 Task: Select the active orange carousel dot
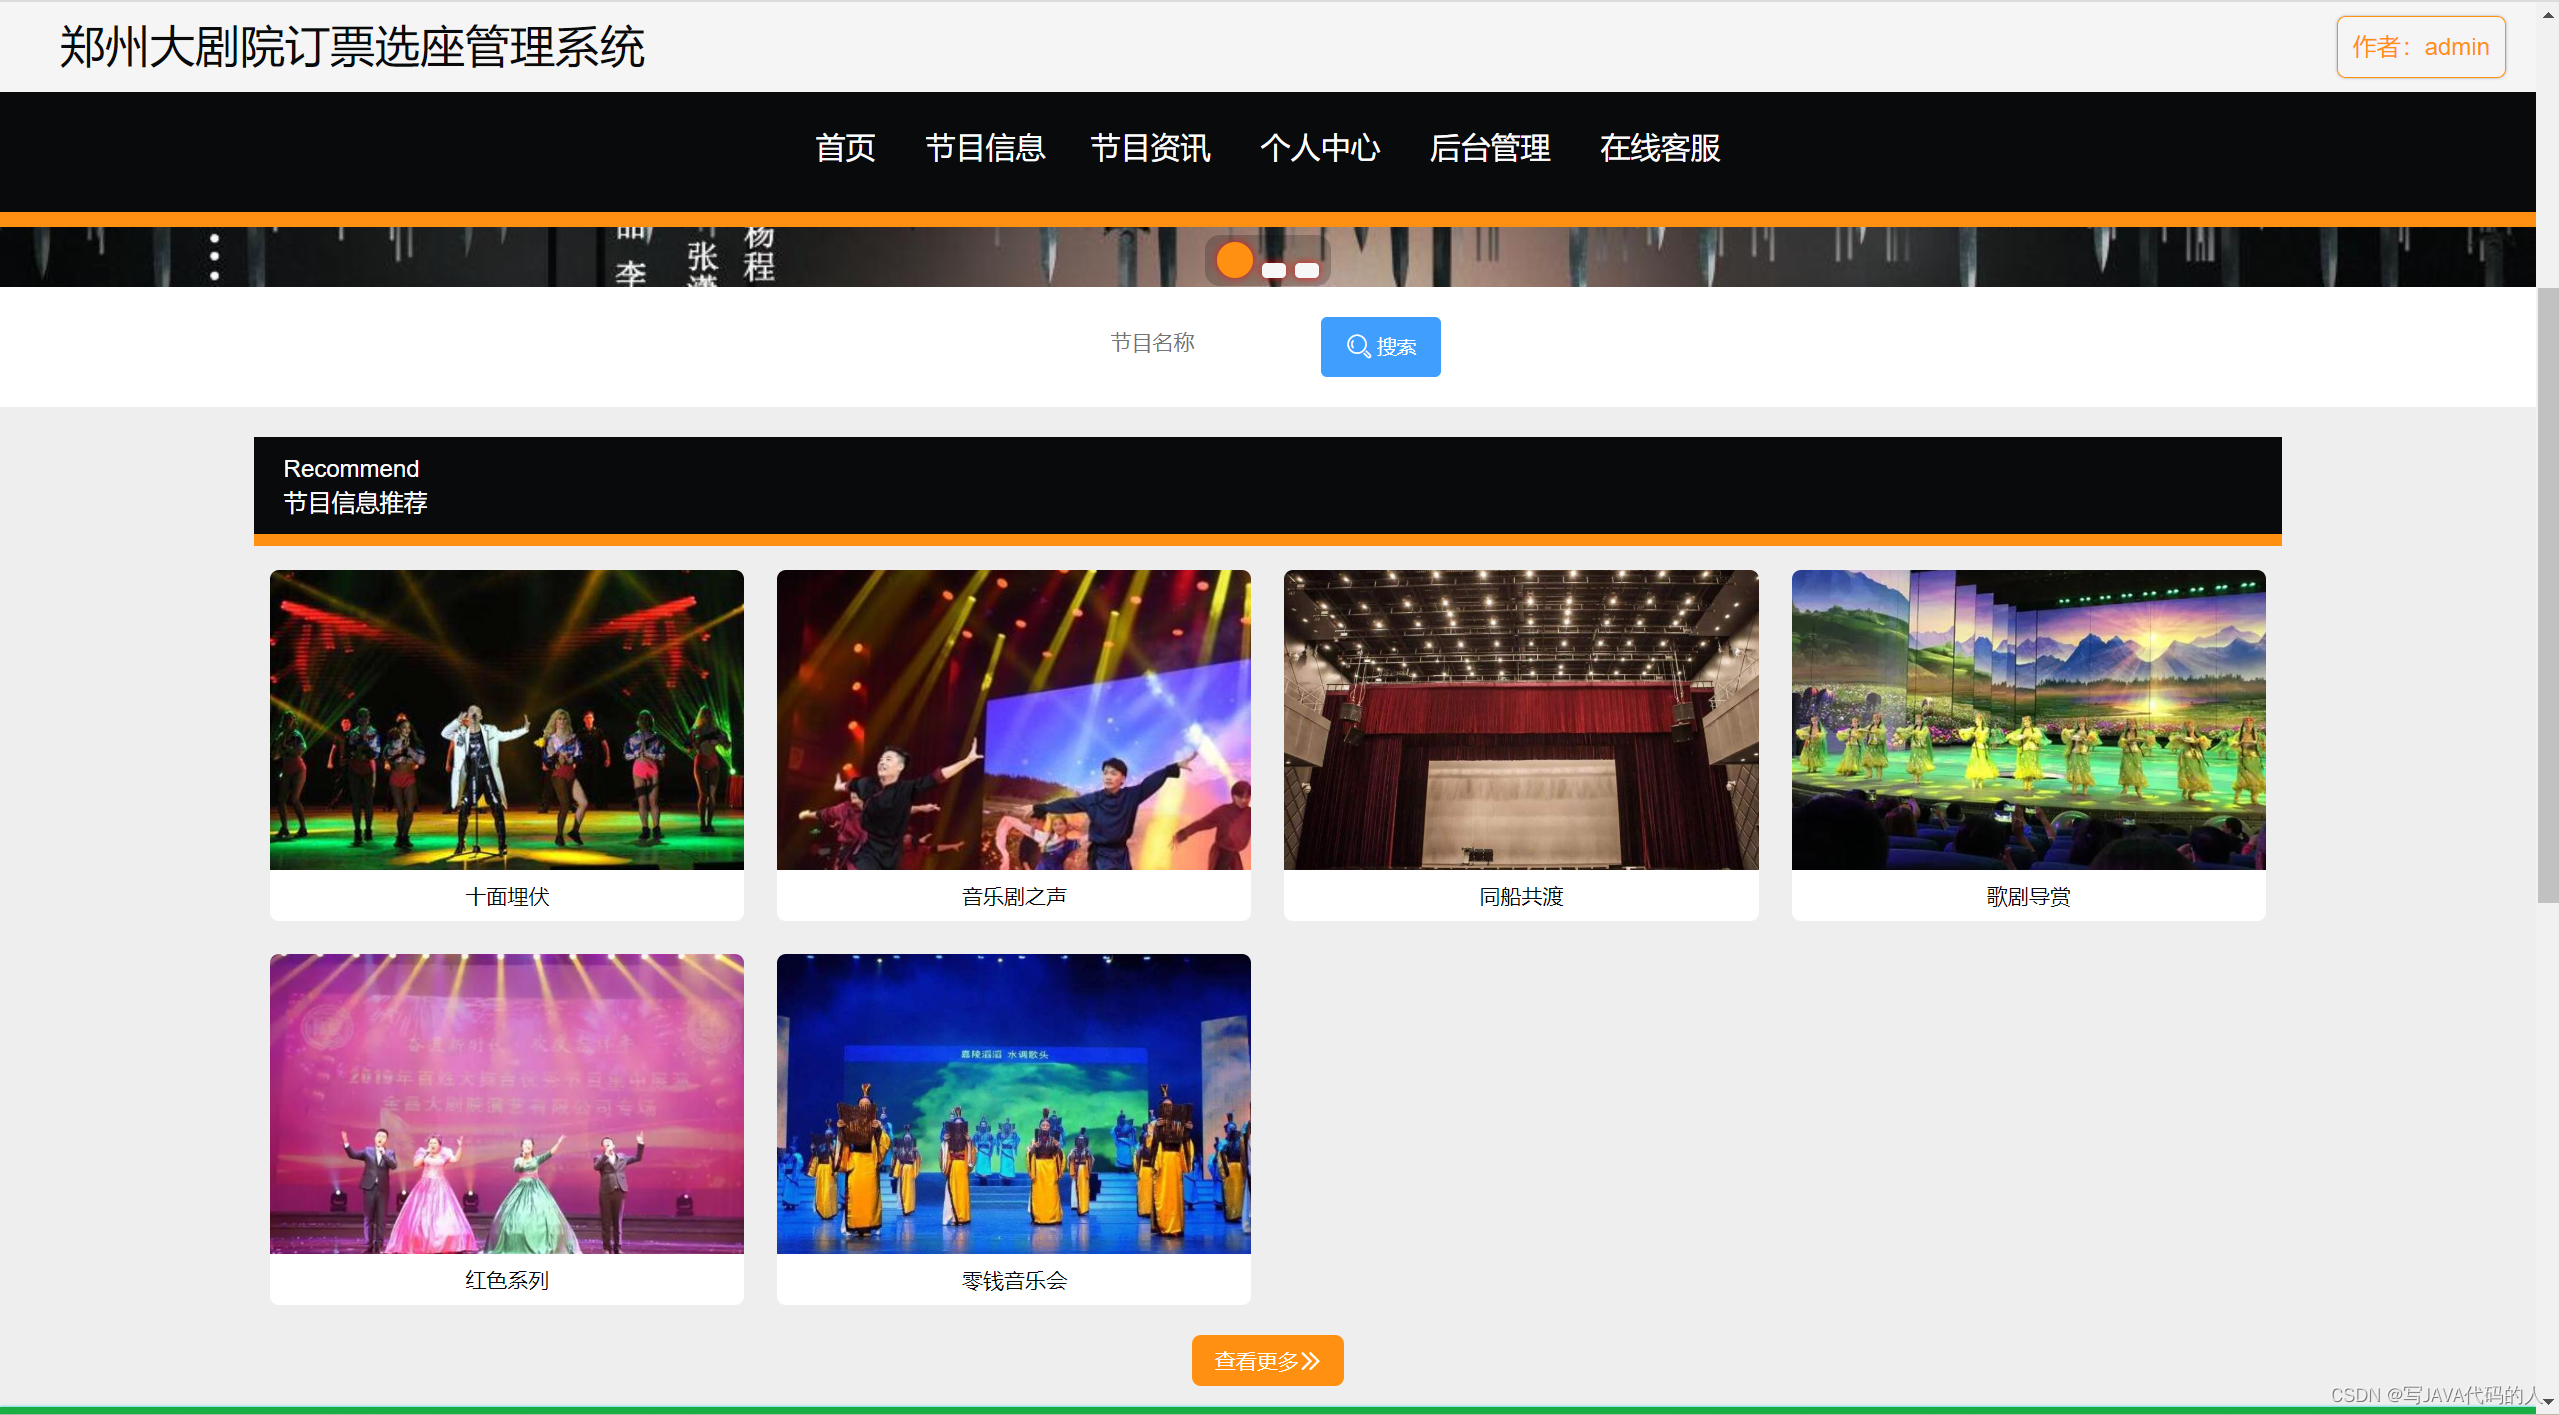(1235, 260)
